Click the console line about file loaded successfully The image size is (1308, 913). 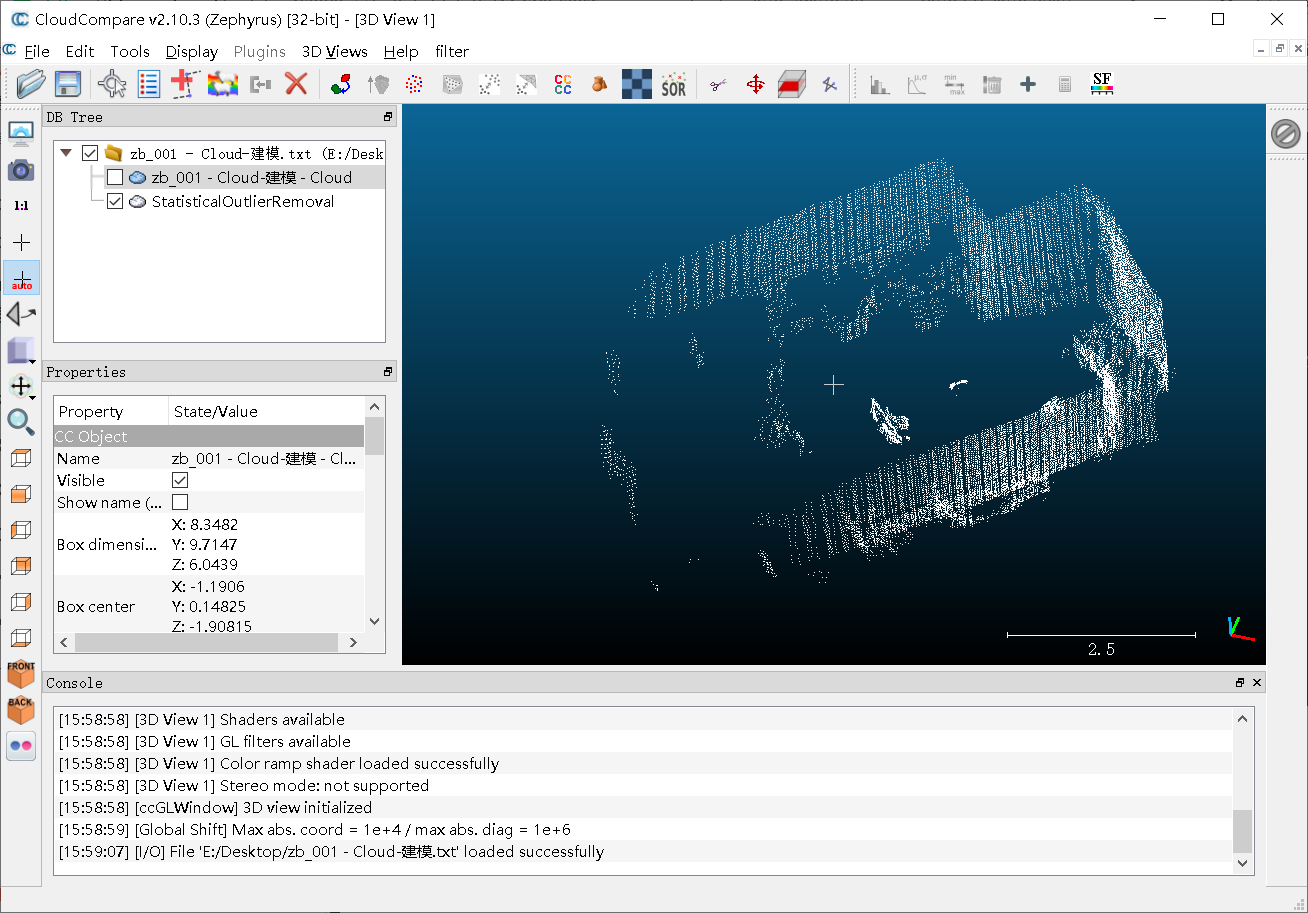click(331, 851)
